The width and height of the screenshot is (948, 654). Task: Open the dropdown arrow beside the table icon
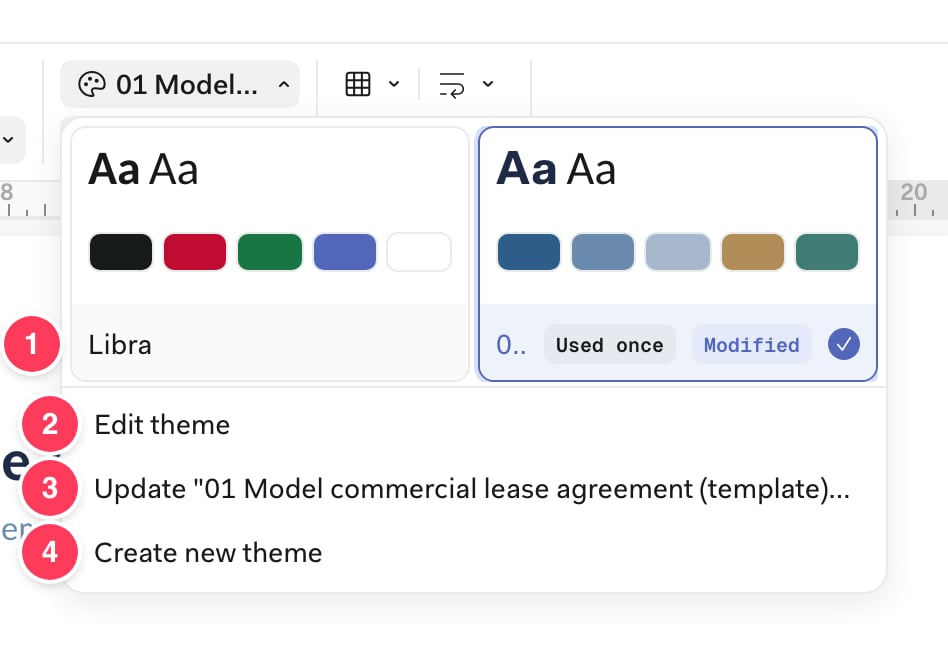tap(394, 84)
